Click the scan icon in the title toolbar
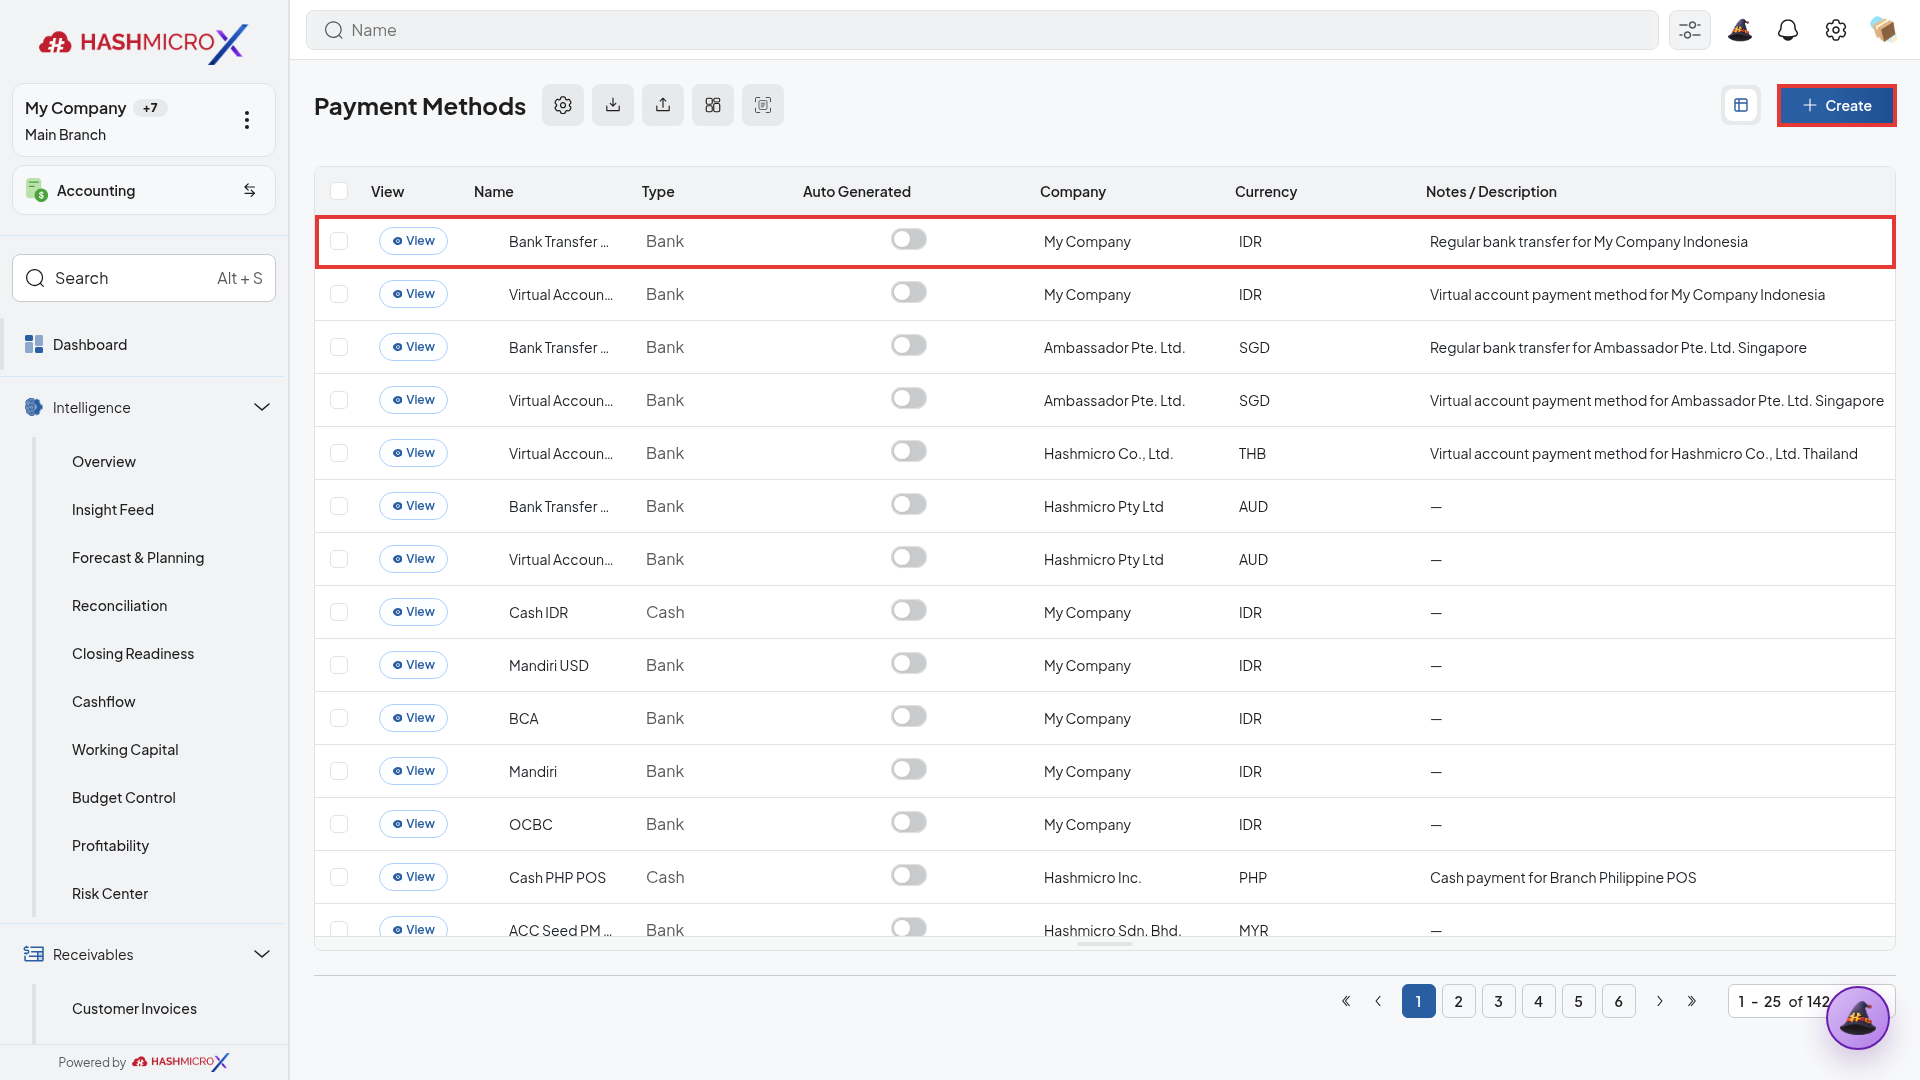 coord(763,105)
